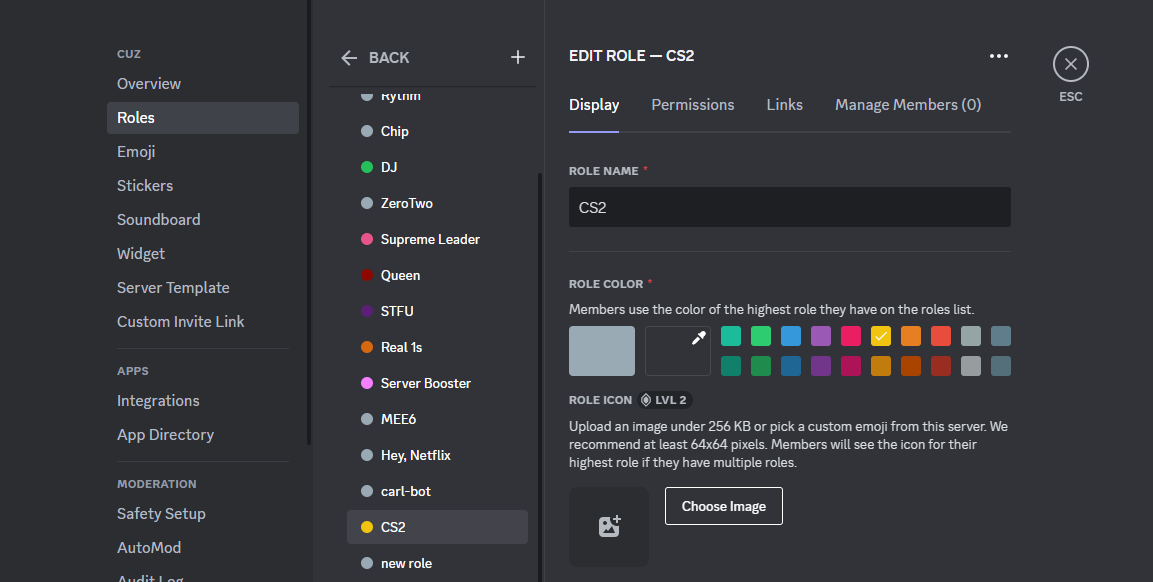Viewport: 1153px width, 582px height.
Task: Click the role icon upload placeholder
Action: pos(609,527)
